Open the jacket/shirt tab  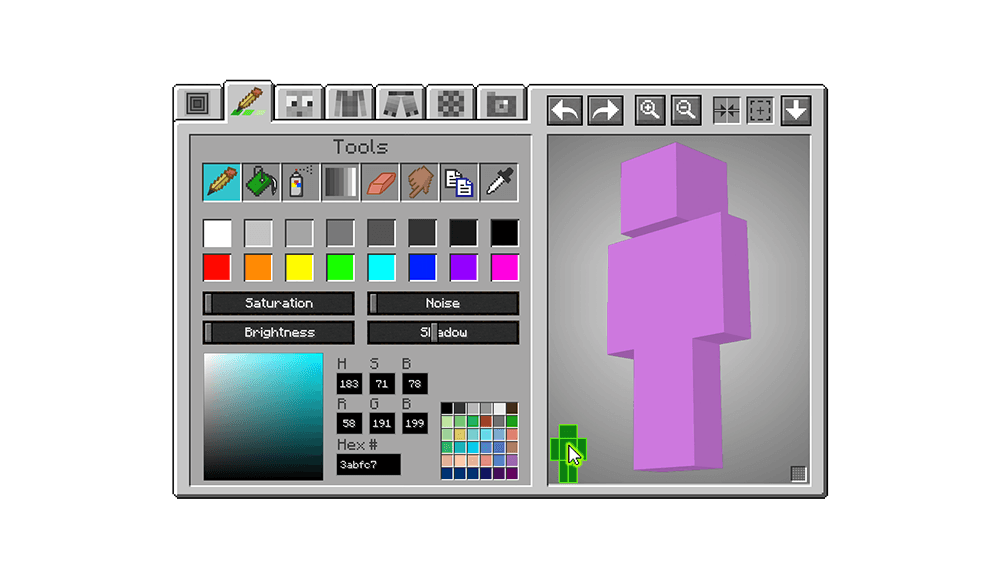[x=350, y=103]
